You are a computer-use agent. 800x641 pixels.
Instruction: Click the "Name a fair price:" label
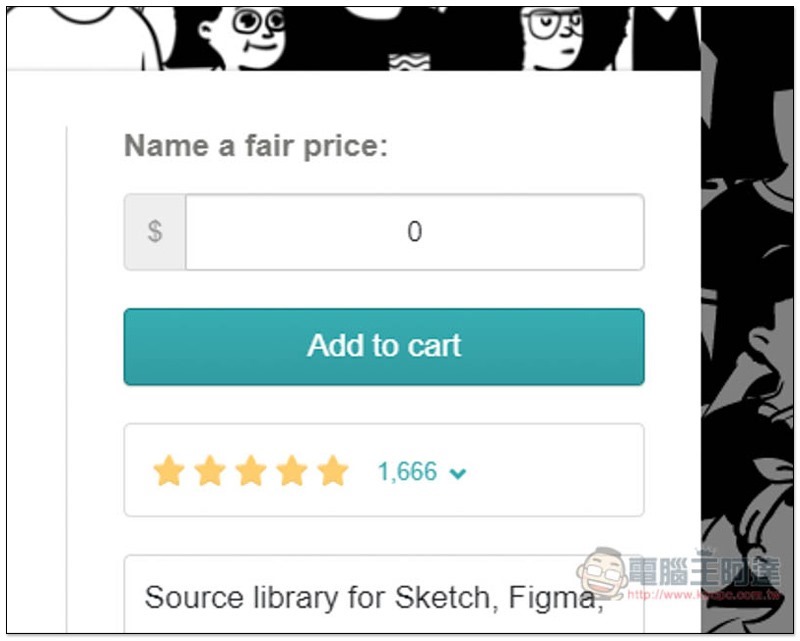coord(255,146)
